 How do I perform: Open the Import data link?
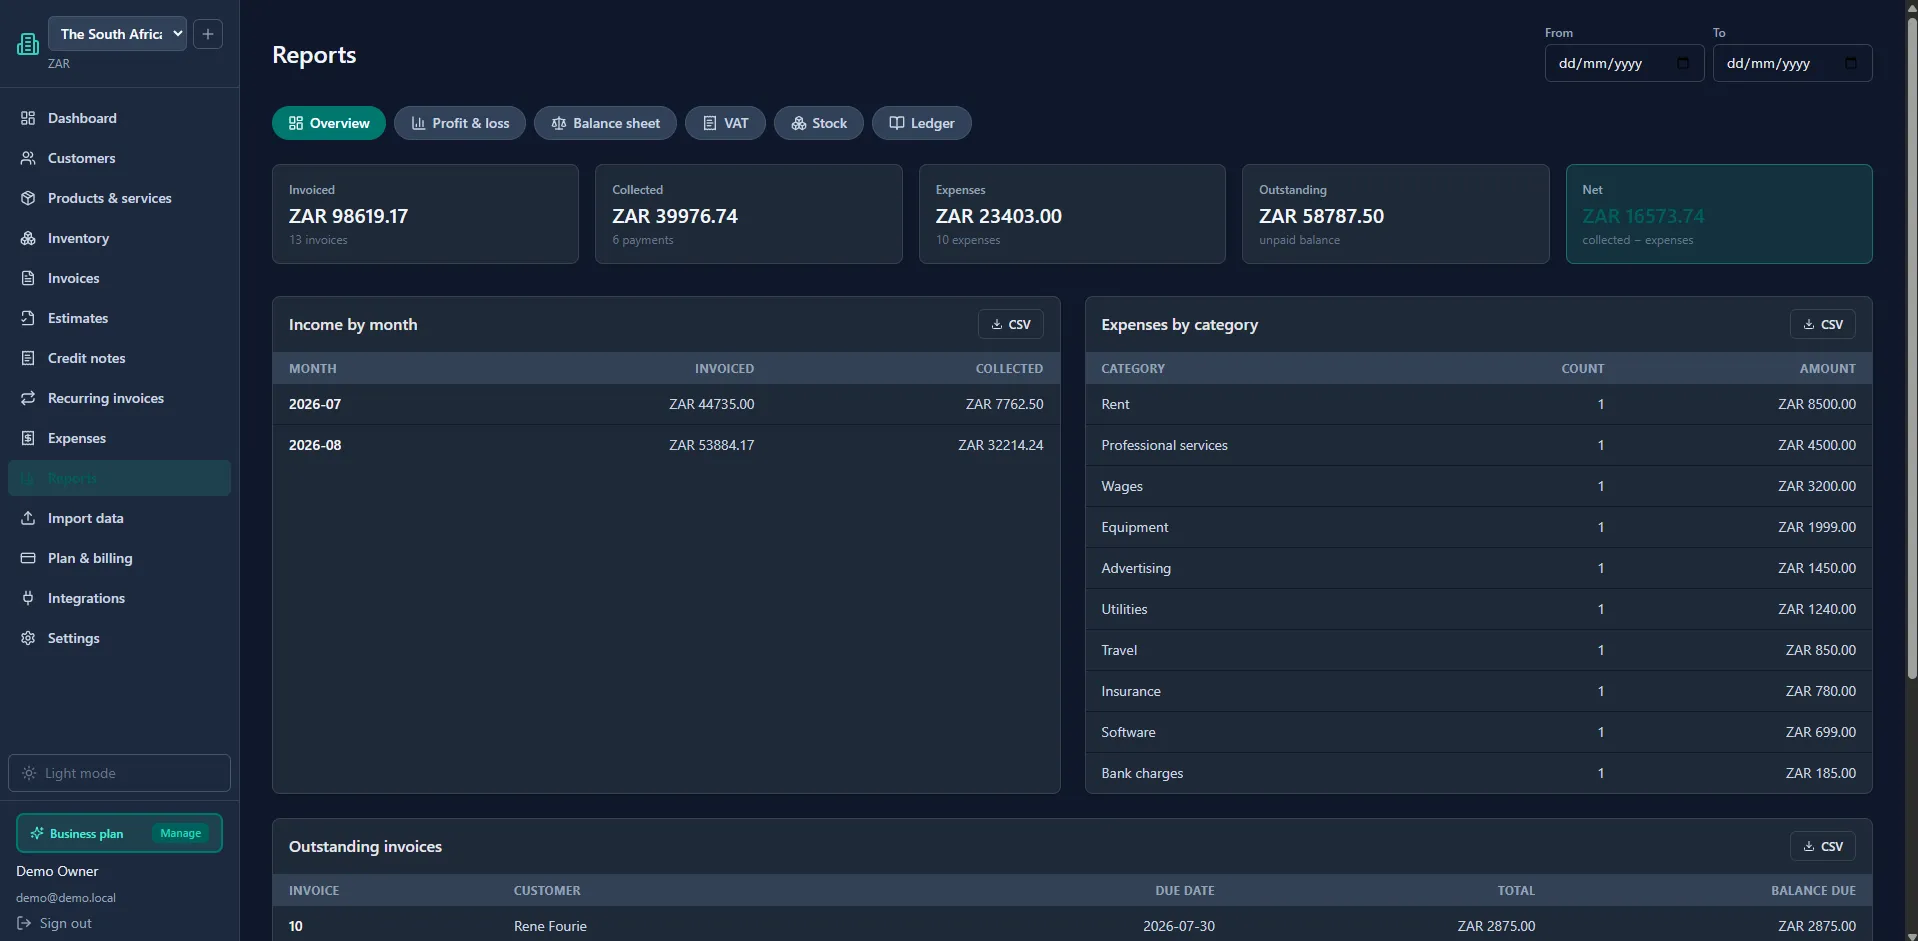pyautogui.click(x=119, y=518)
